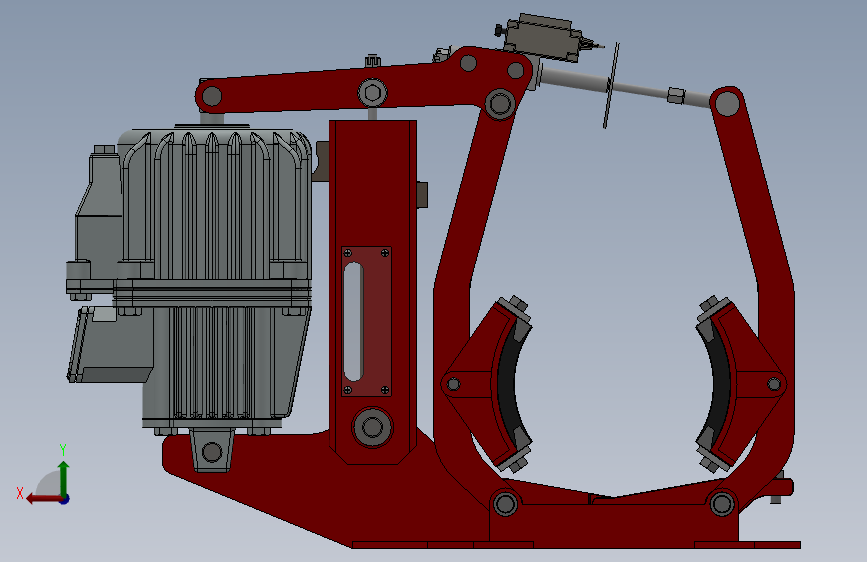Select the right brake shoe center pin

pos(774,384)
